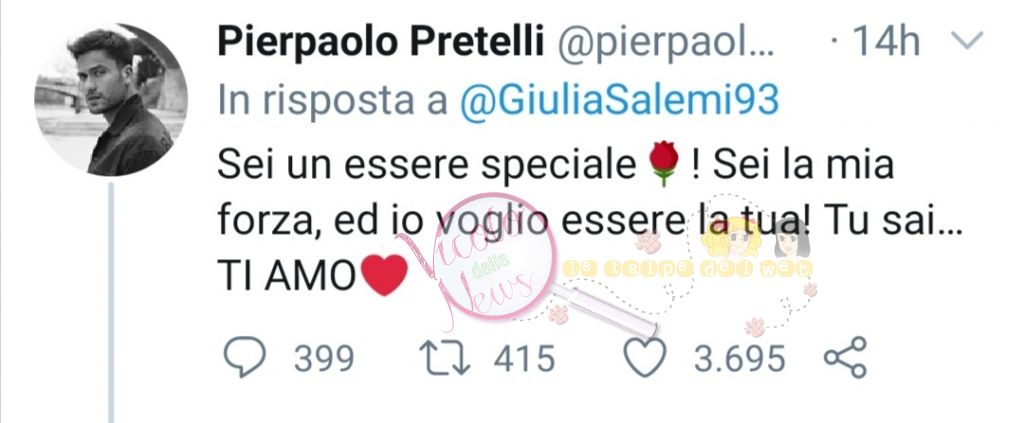
Task: Open the share icon
Action: click(845, 357)
